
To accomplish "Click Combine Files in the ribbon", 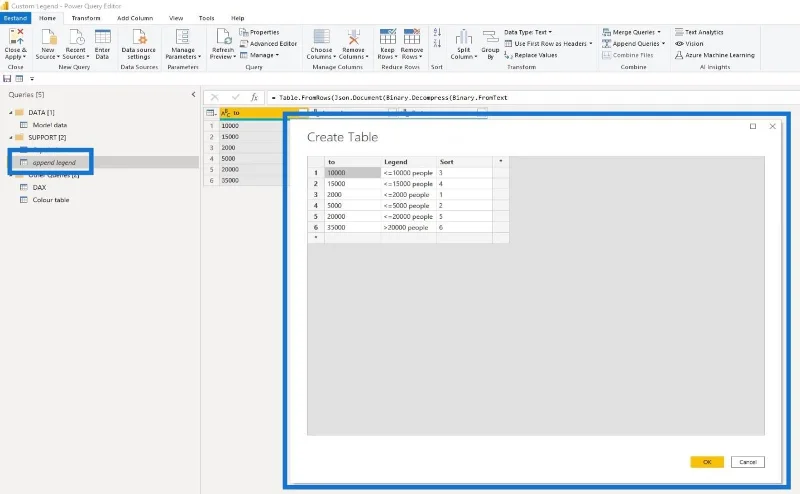I will (628, 55).
